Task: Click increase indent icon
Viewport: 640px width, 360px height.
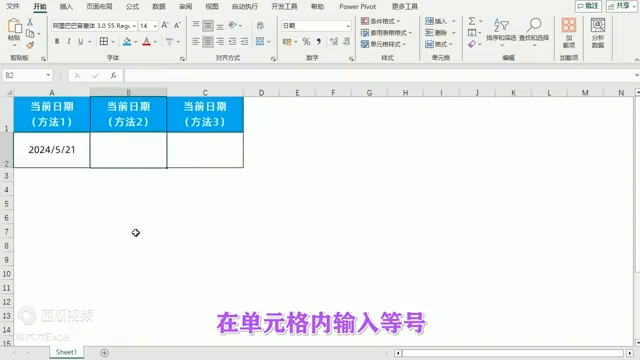Action: [x=244, y=41]
